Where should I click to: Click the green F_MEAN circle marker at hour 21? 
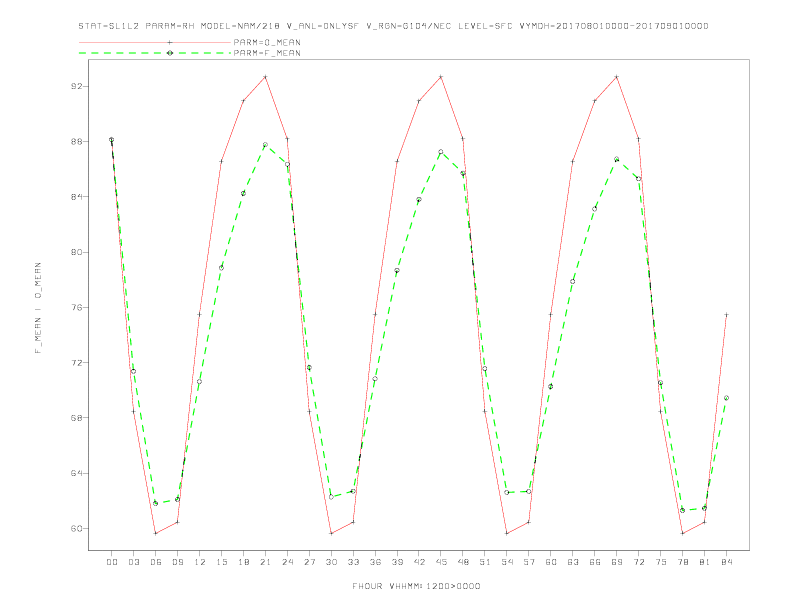point(265,145)
